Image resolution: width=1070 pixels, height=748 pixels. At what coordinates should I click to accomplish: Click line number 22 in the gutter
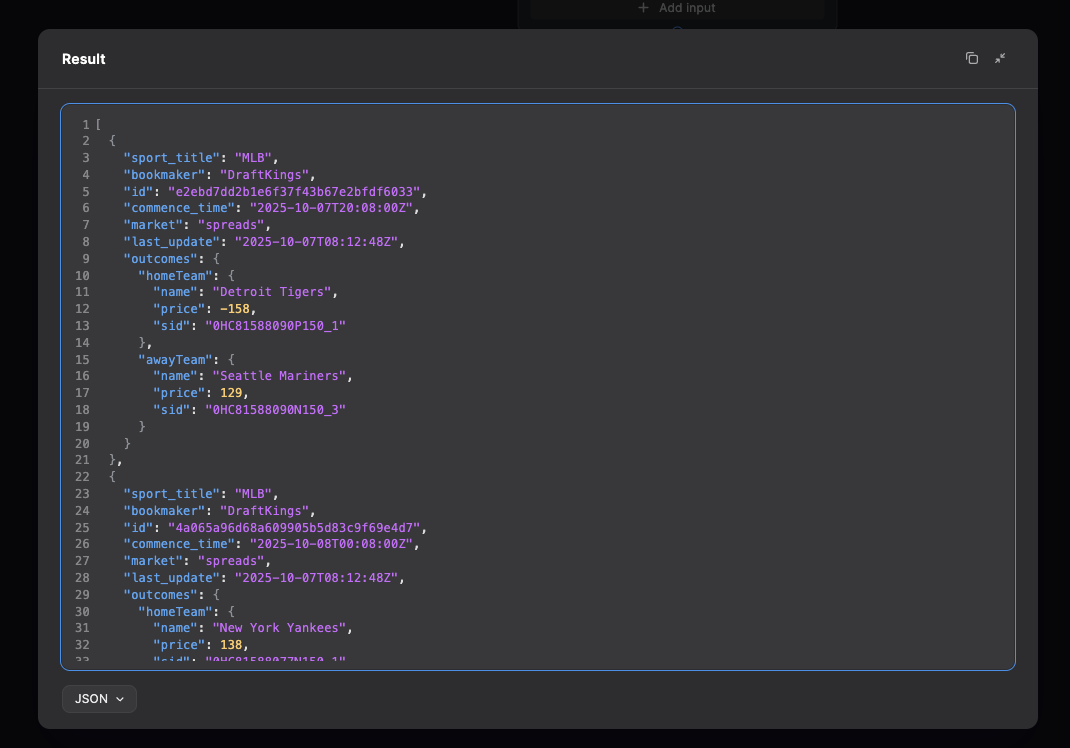coord(82,477)
